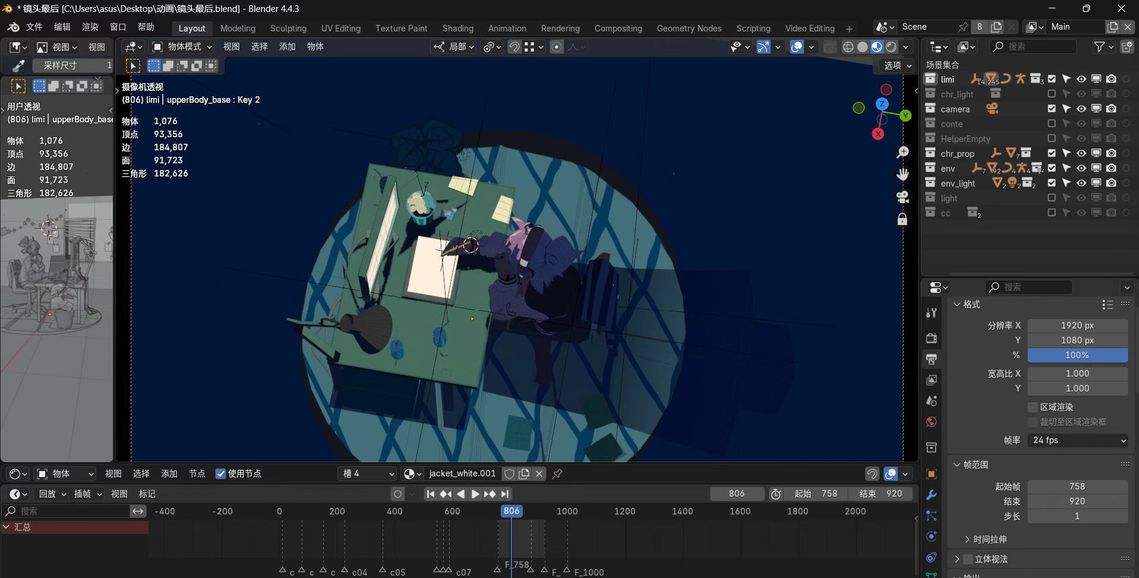Open the transform orientation (局部) dropdown
Viewport: 1139px width, 578px height.
(454, 46)
